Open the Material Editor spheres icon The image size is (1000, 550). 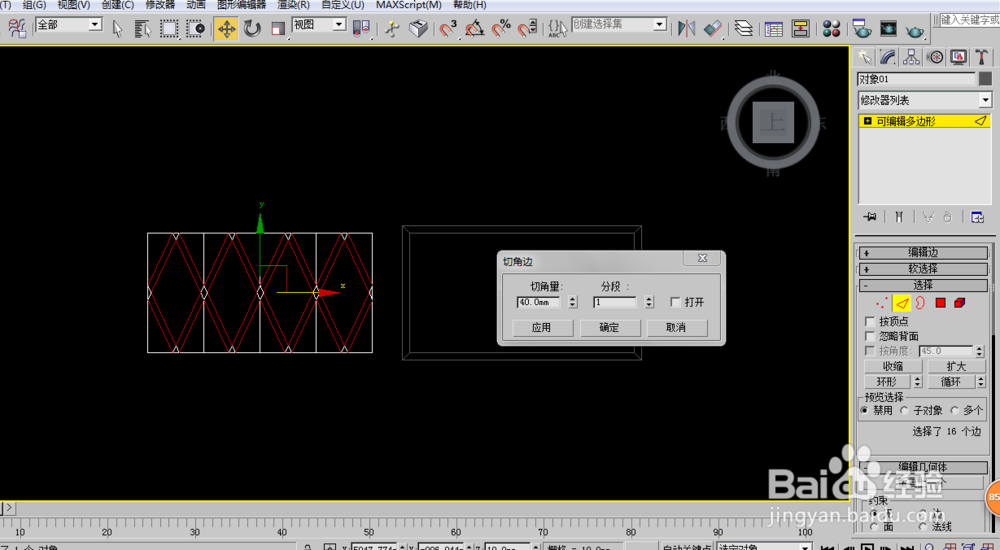pyautogui.click(x=831, y=29)
